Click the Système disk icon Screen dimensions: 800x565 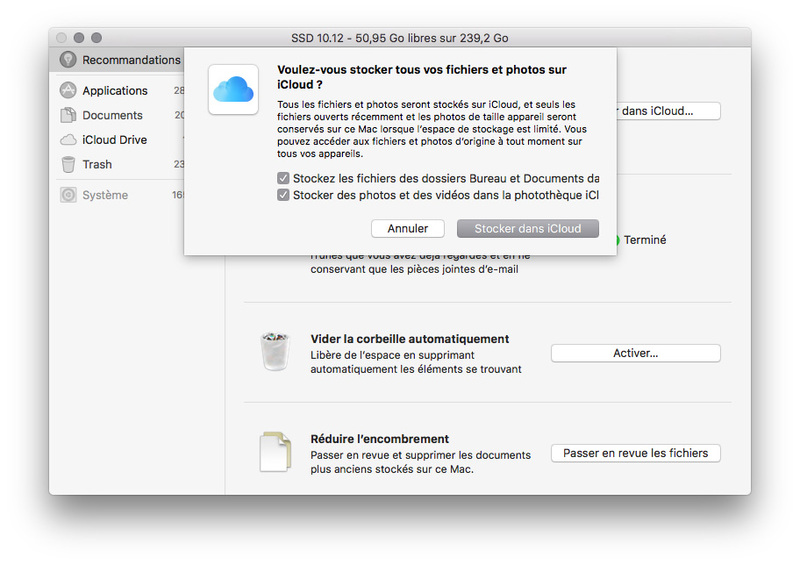coord(68,195)
